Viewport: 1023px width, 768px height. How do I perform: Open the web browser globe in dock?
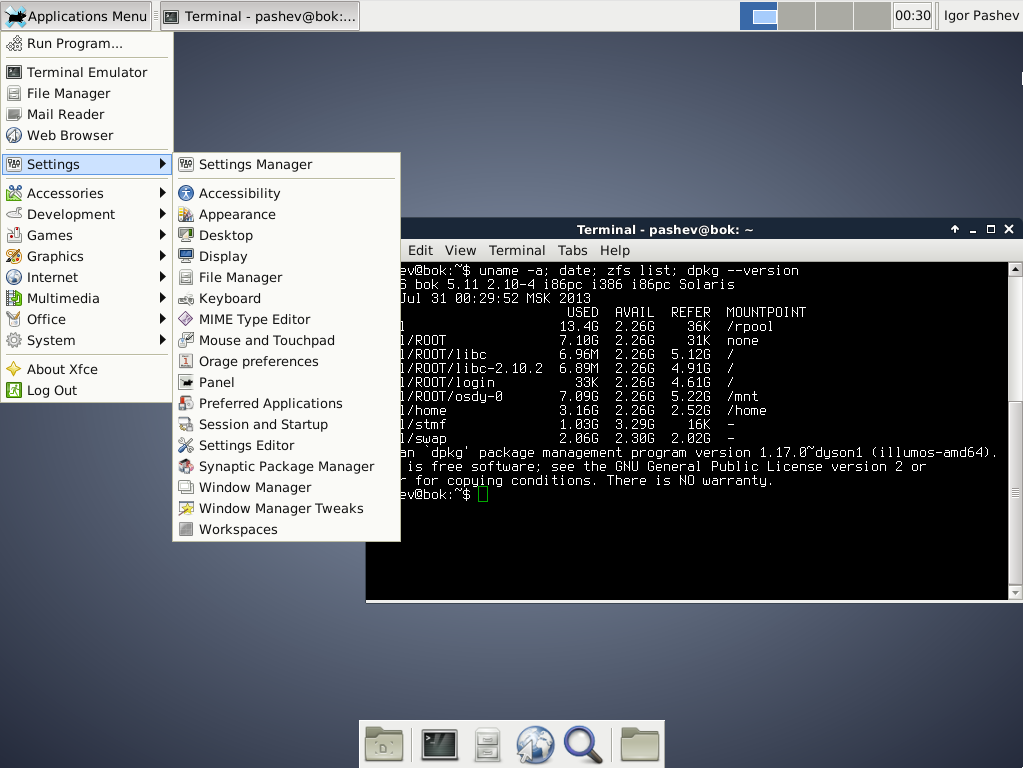tap(535, 745)
